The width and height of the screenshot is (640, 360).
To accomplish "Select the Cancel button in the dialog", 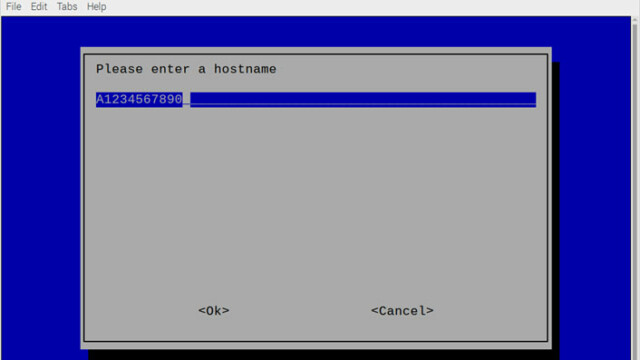I will 402,311.
